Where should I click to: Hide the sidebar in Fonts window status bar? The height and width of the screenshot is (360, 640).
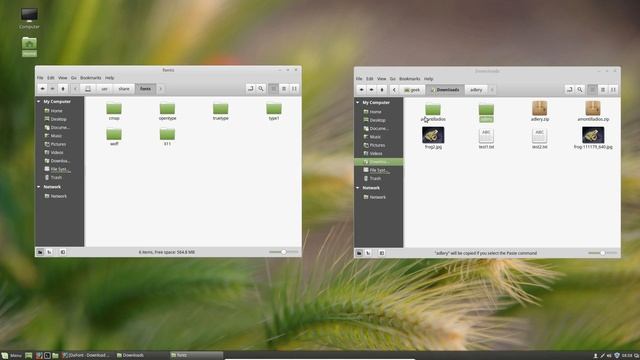62,252
